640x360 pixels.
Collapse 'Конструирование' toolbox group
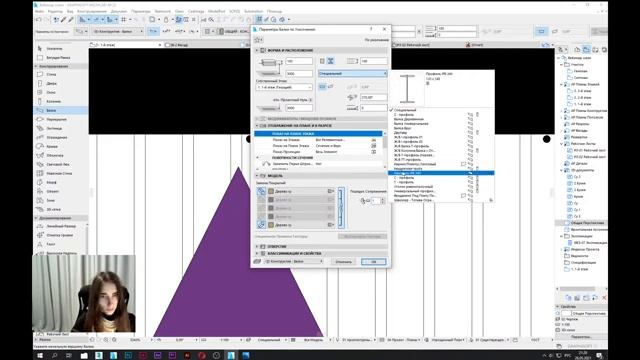pos(36,66)
